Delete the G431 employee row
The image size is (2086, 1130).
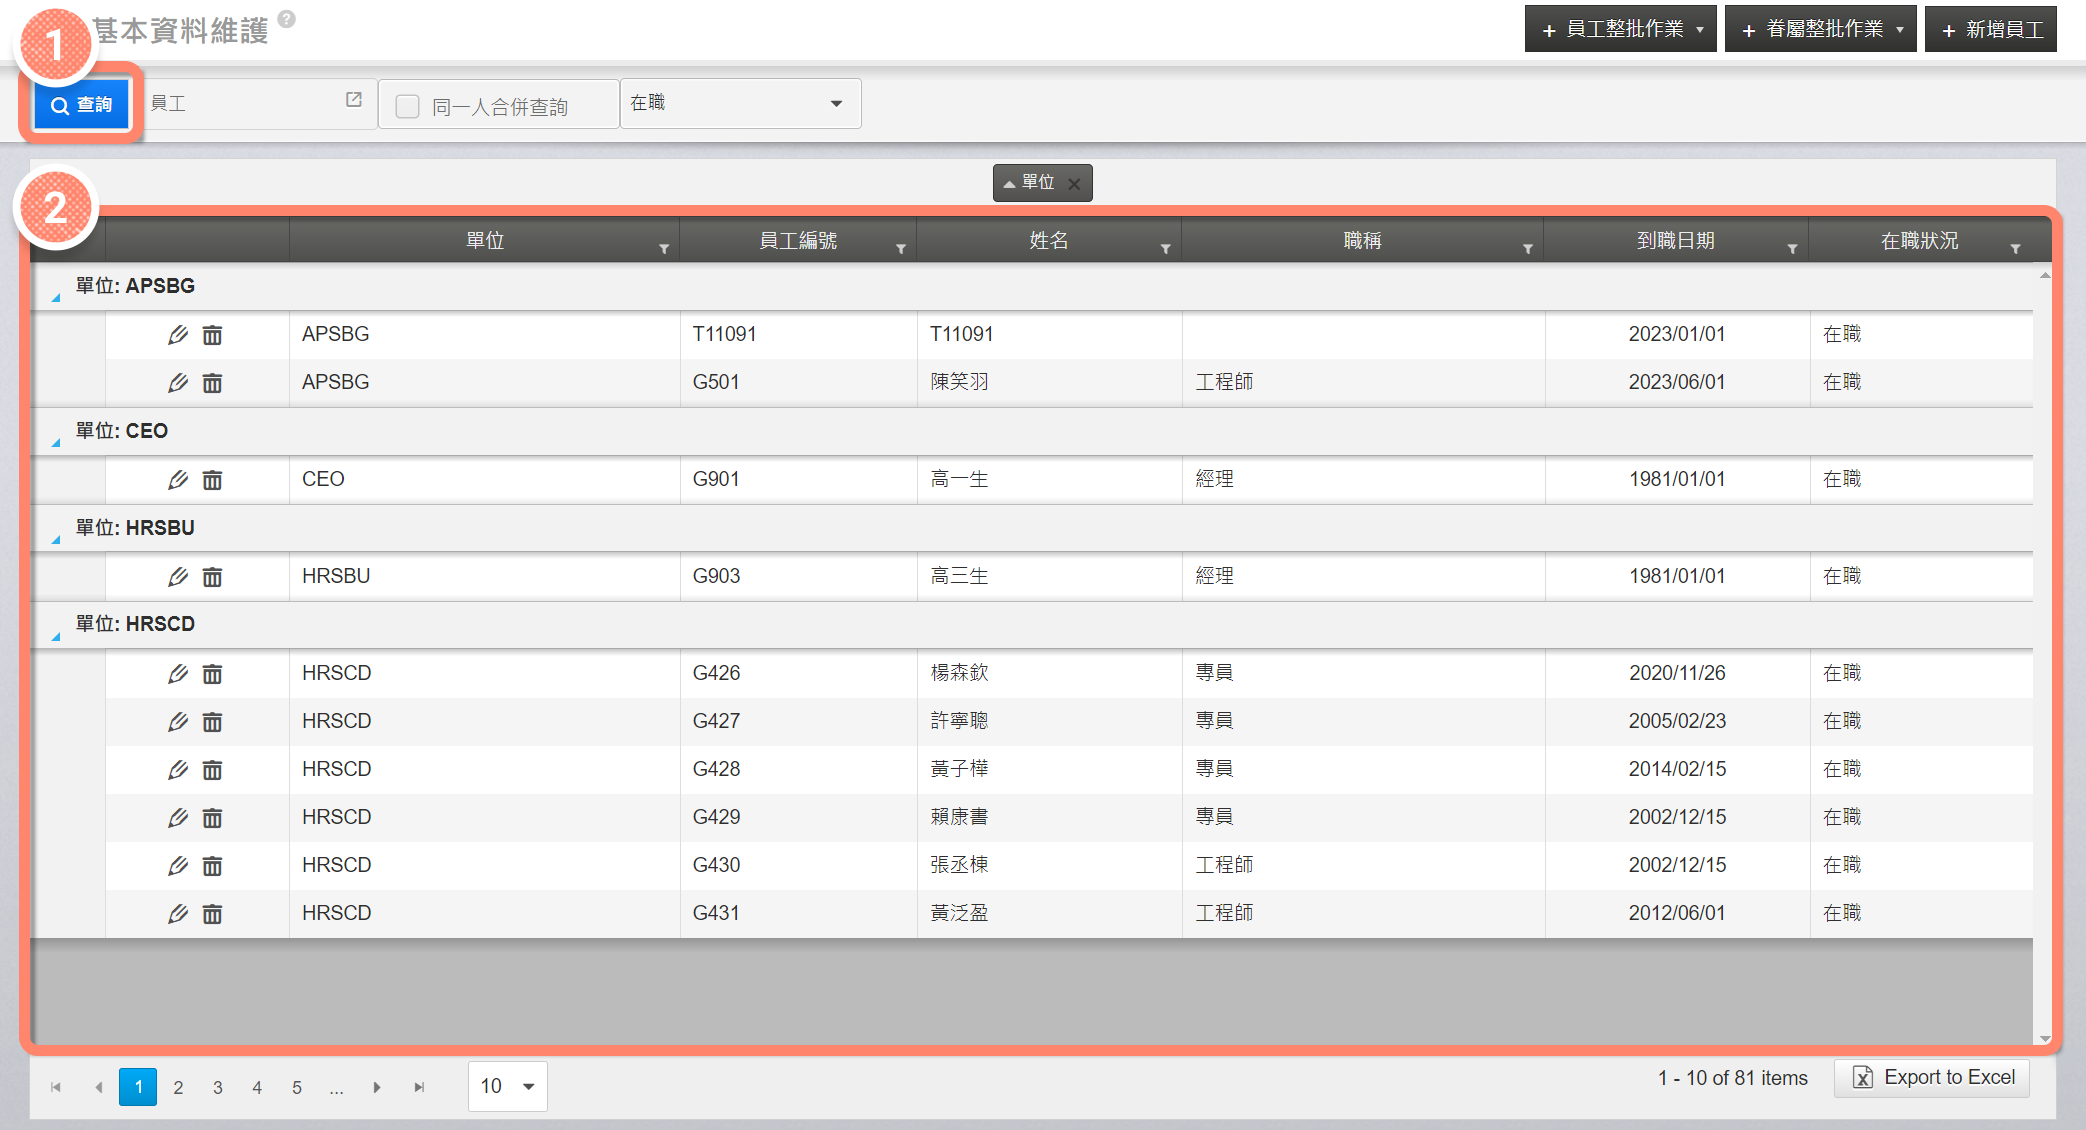212,914
